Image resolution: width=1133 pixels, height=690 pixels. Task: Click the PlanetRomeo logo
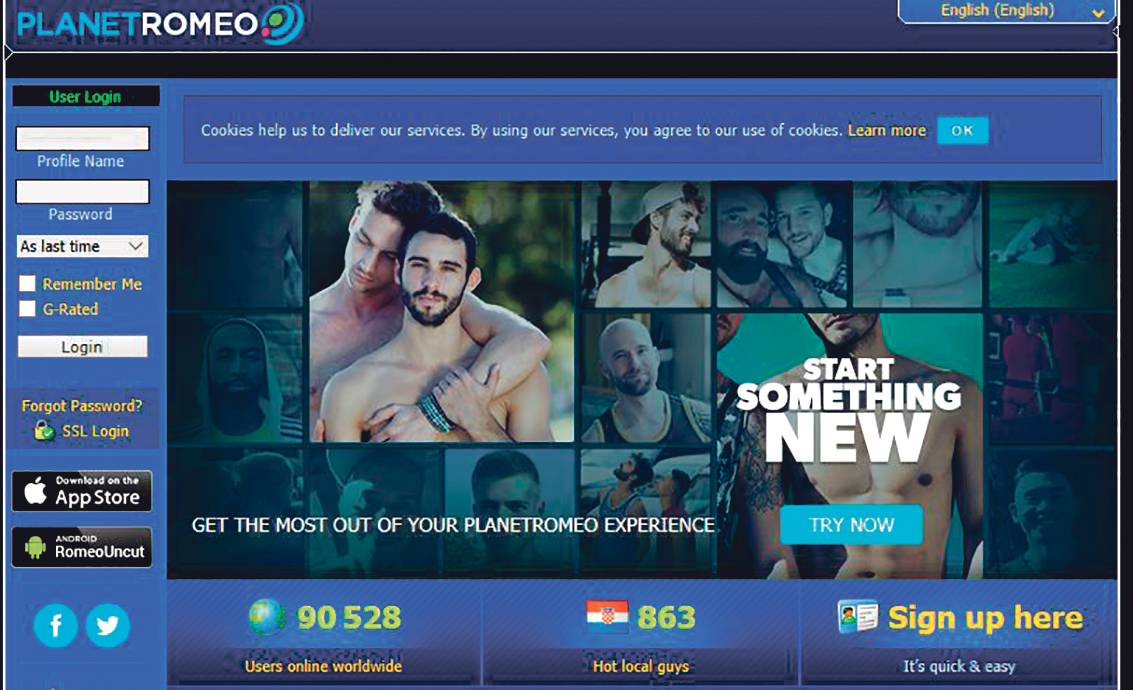[x=160, y=23]
